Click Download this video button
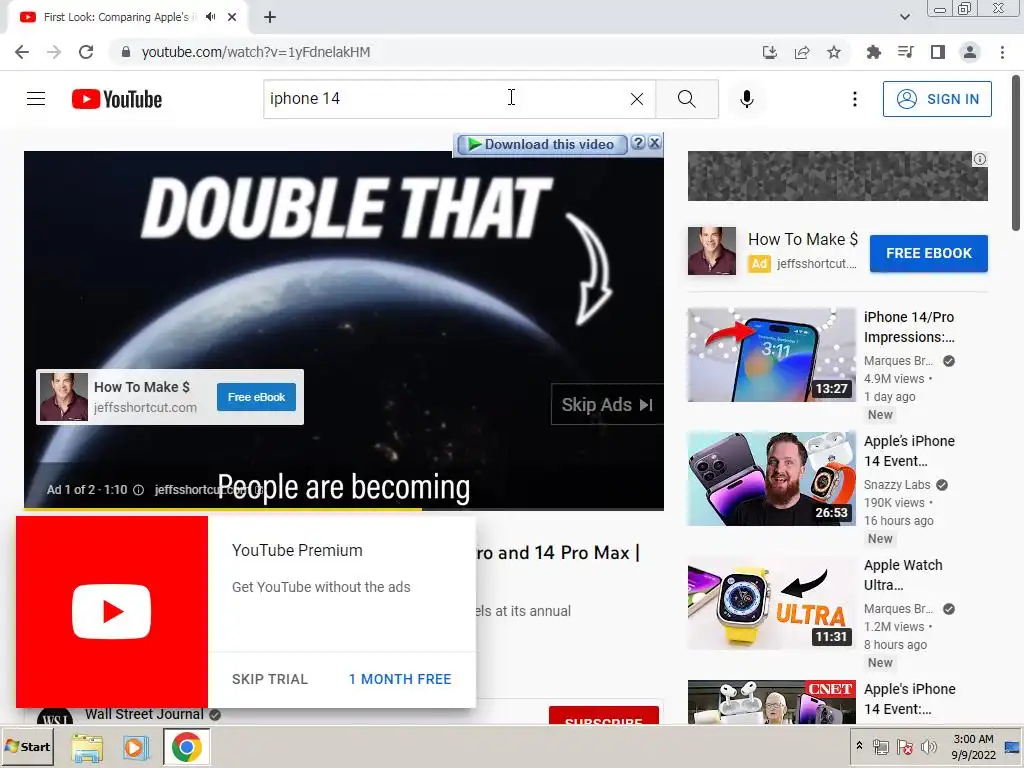Viewport: 1024px width, 768px height. (x=541, y=144)
